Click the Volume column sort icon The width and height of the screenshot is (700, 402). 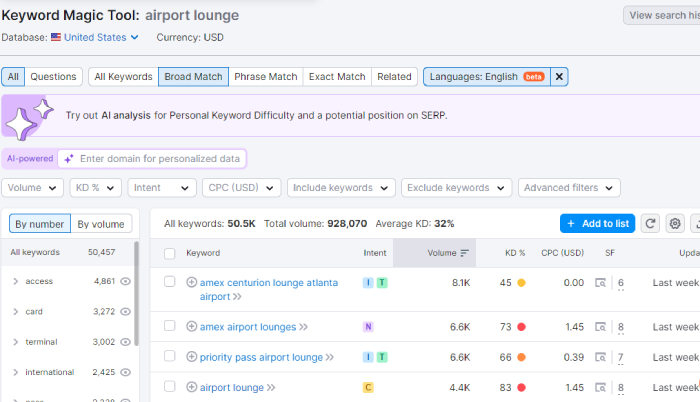coord(465,254)
